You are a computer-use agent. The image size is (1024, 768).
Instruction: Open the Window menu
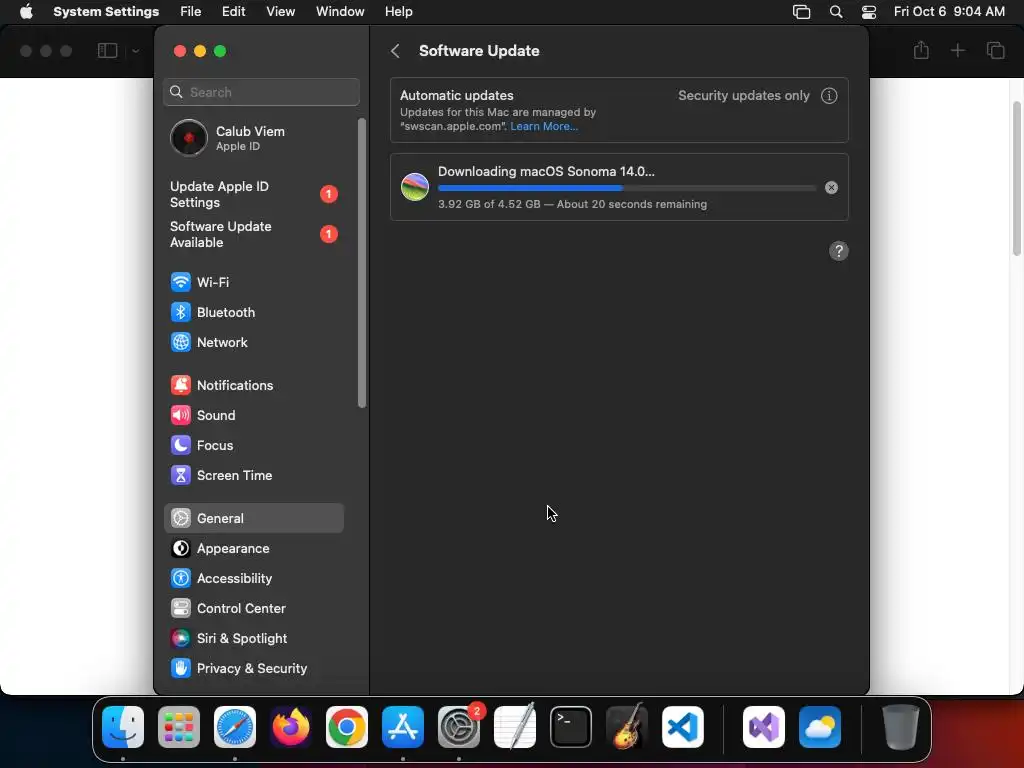point(340,12)
